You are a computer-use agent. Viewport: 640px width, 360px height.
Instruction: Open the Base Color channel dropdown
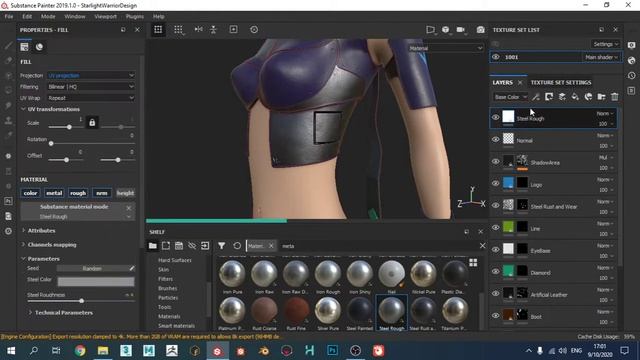click(510, 97)
